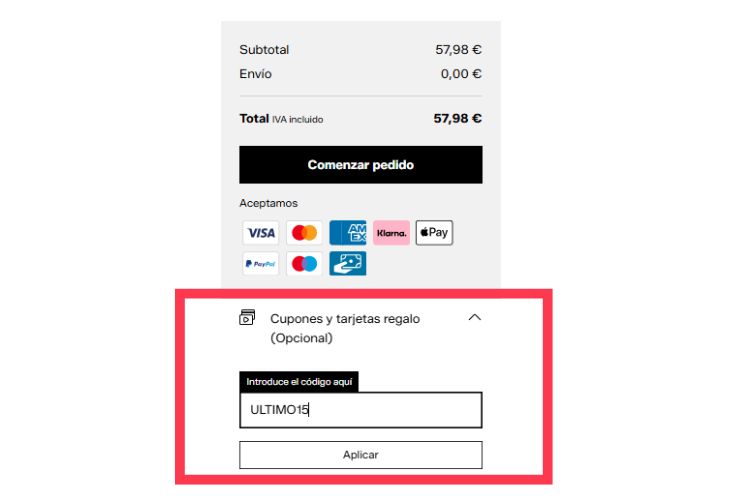Click the Apple Pay icon
This screenshot has height=500, width=750.
click(434, 233)
